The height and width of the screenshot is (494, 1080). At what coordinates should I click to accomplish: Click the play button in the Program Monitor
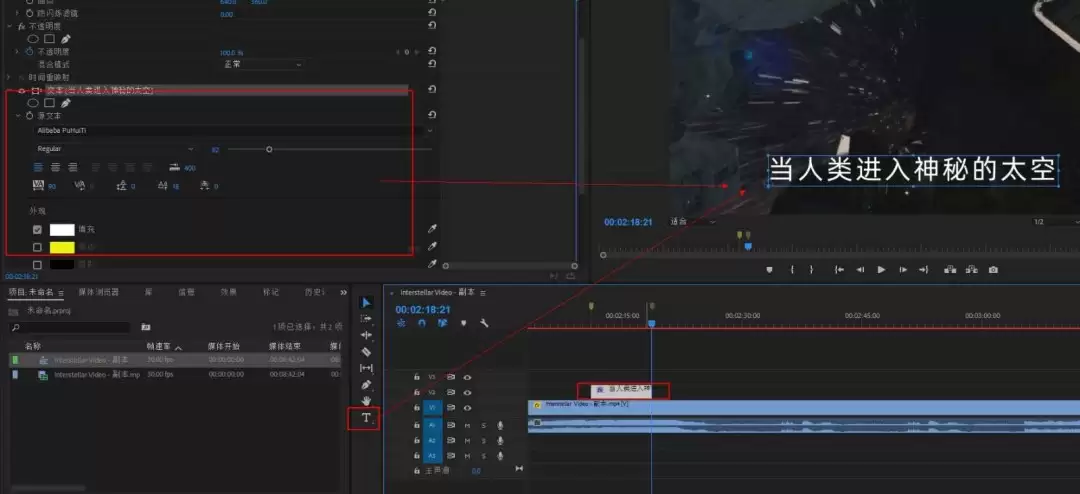[x=881, y=270]
